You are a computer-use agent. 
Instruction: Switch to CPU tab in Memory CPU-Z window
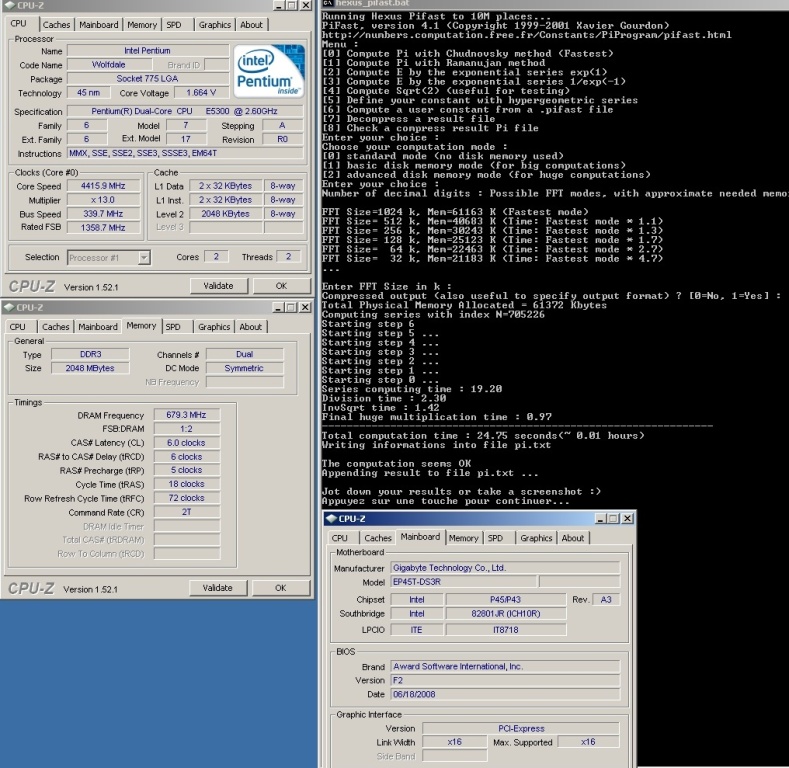pyautogui.click(x=18, y=327)
